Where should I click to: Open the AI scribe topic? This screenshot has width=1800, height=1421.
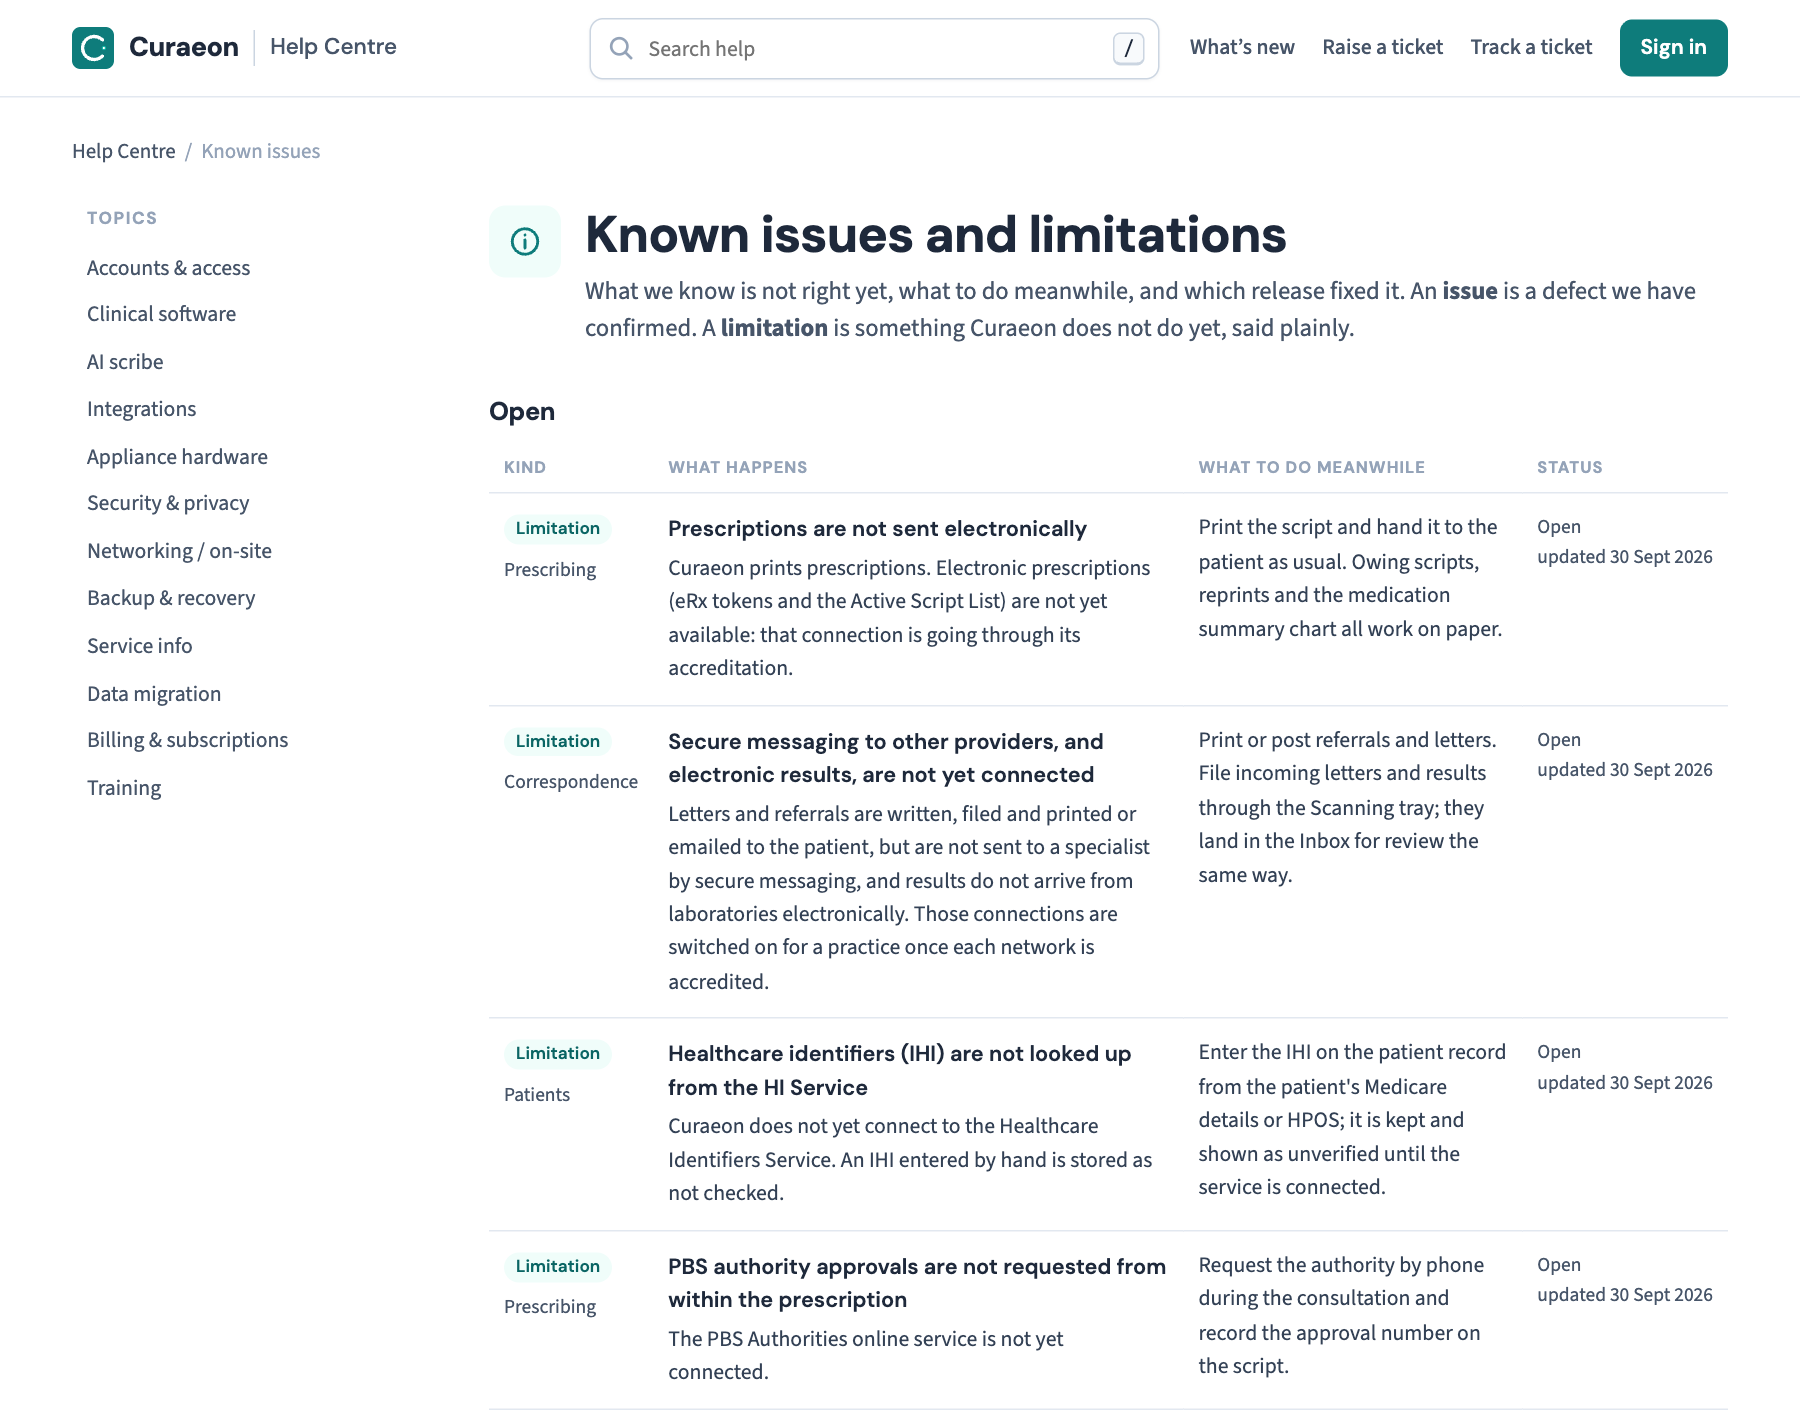pos(125,362)
